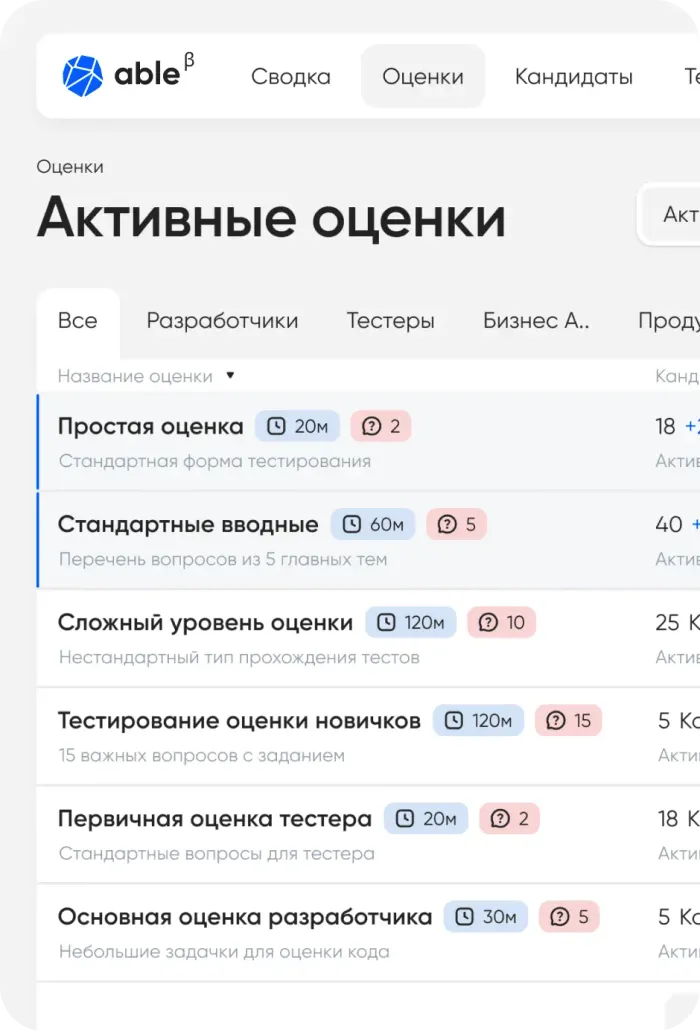
Task: Switch to the Тестеры tab
Action: (x=391, y=321)
